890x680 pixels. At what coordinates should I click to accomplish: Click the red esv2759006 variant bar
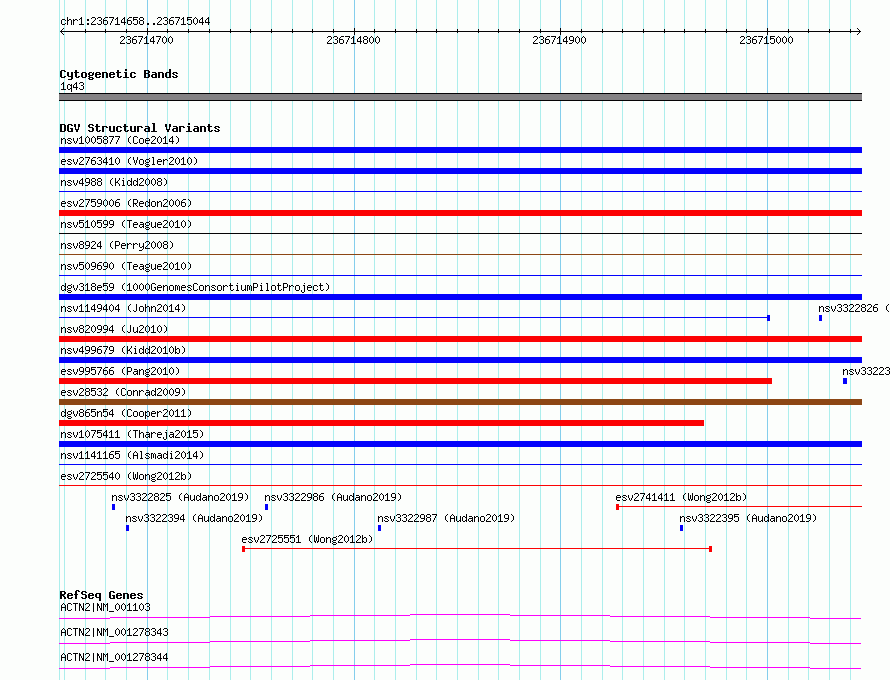pyautogui.click(x=460, y=213)
